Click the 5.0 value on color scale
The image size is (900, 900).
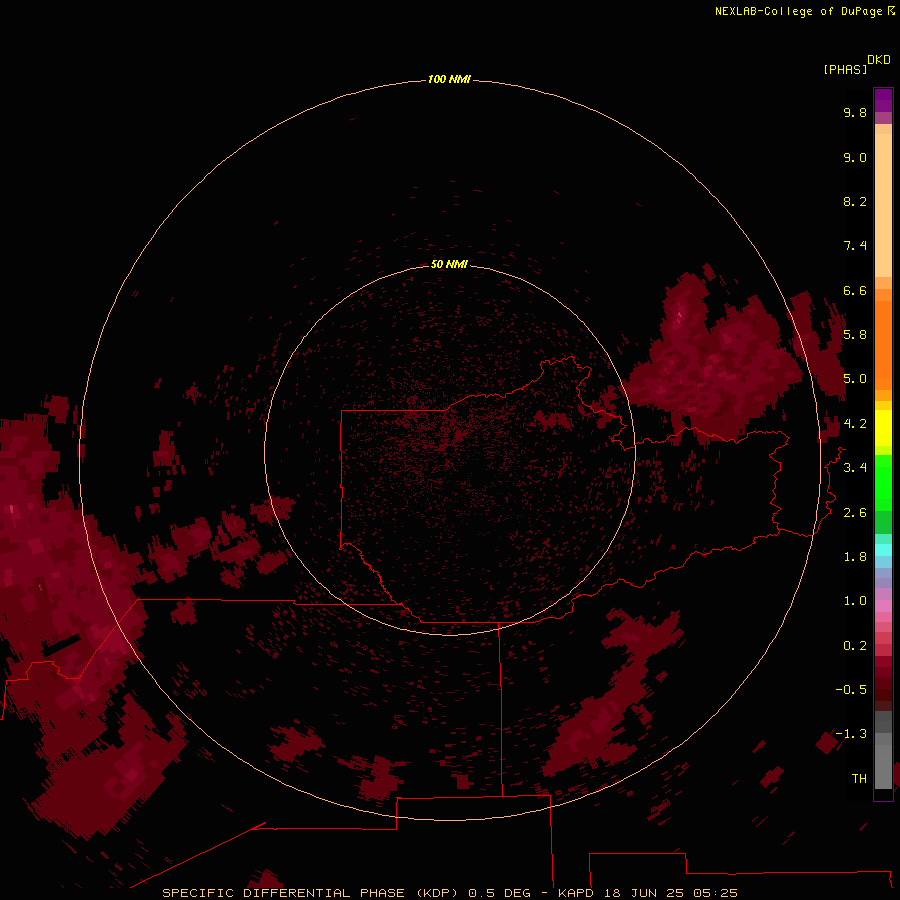[855, 379]
